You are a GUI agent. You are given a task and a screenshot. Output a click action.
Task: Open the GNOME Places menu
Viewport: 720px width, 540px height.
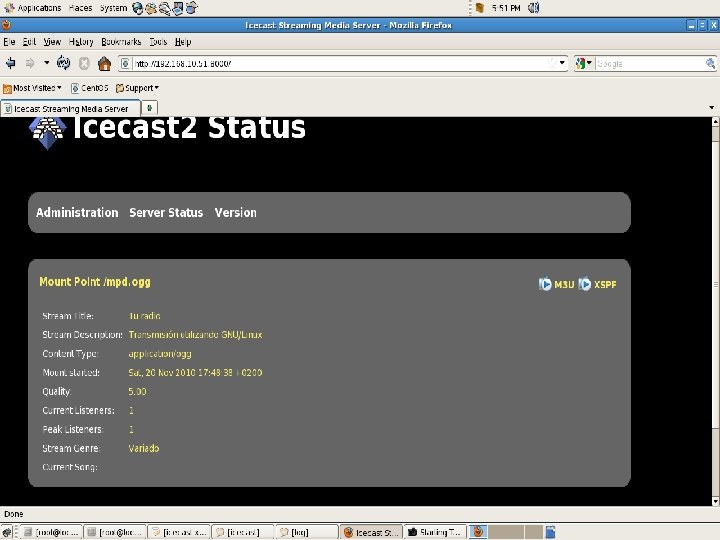pos(80,8)
